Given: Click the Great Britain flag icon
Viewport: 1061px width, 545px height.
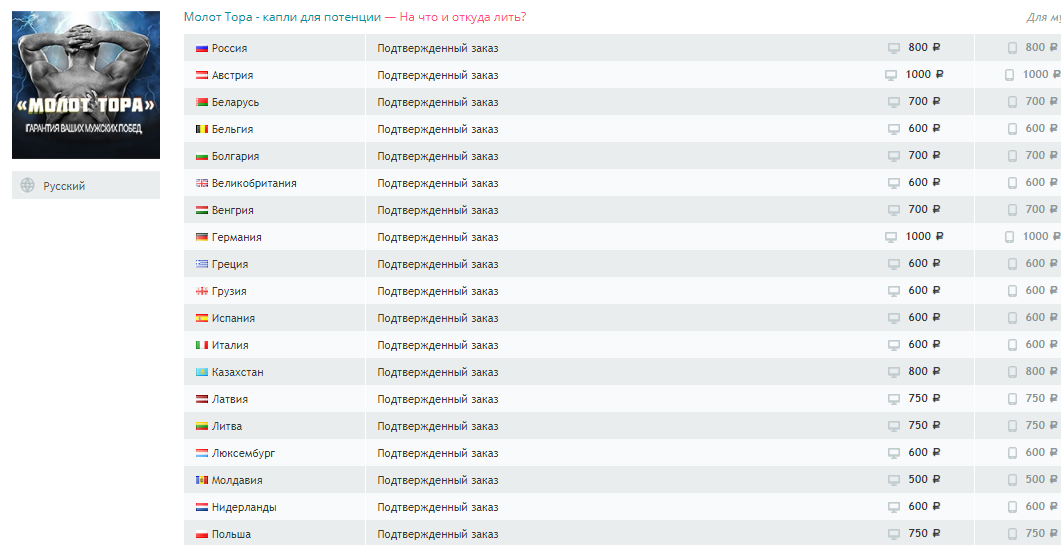Looking at the screenshot, I should tap(201, 183).
